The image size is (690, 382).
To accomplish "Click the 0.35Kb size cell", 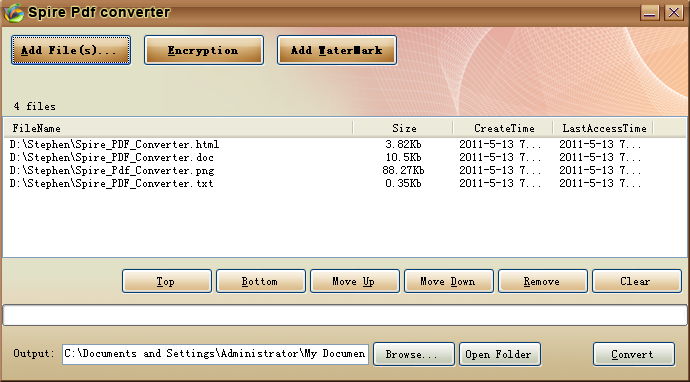I will (403, 184).
